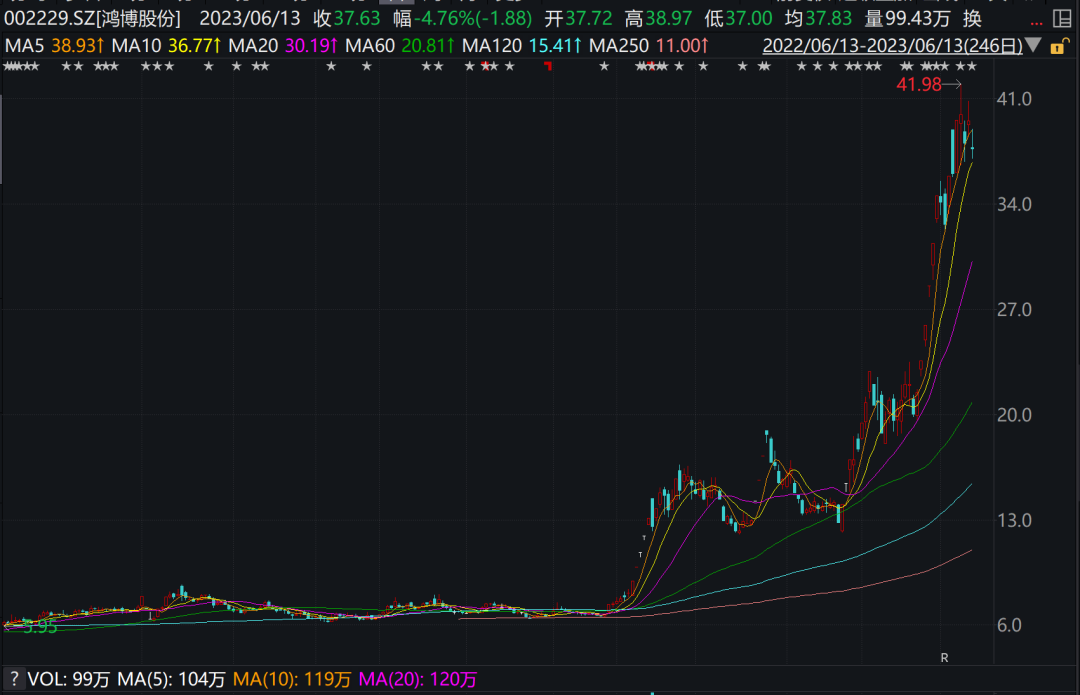Expand the date range dropdown arrow
1080x695 pixels.
pos(1032,45)
